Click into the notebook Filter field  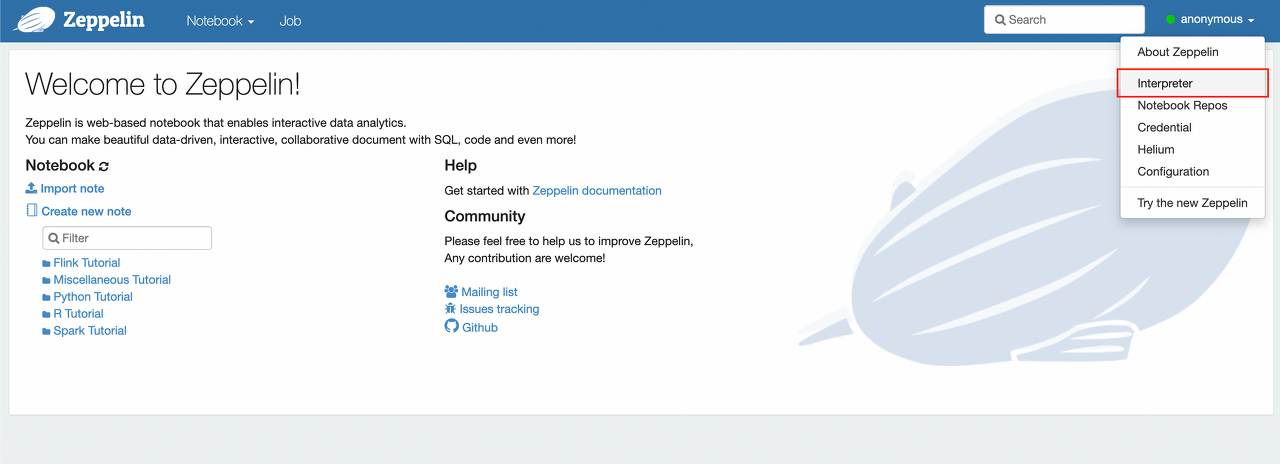pyautogui.click(x=127, y=238)
